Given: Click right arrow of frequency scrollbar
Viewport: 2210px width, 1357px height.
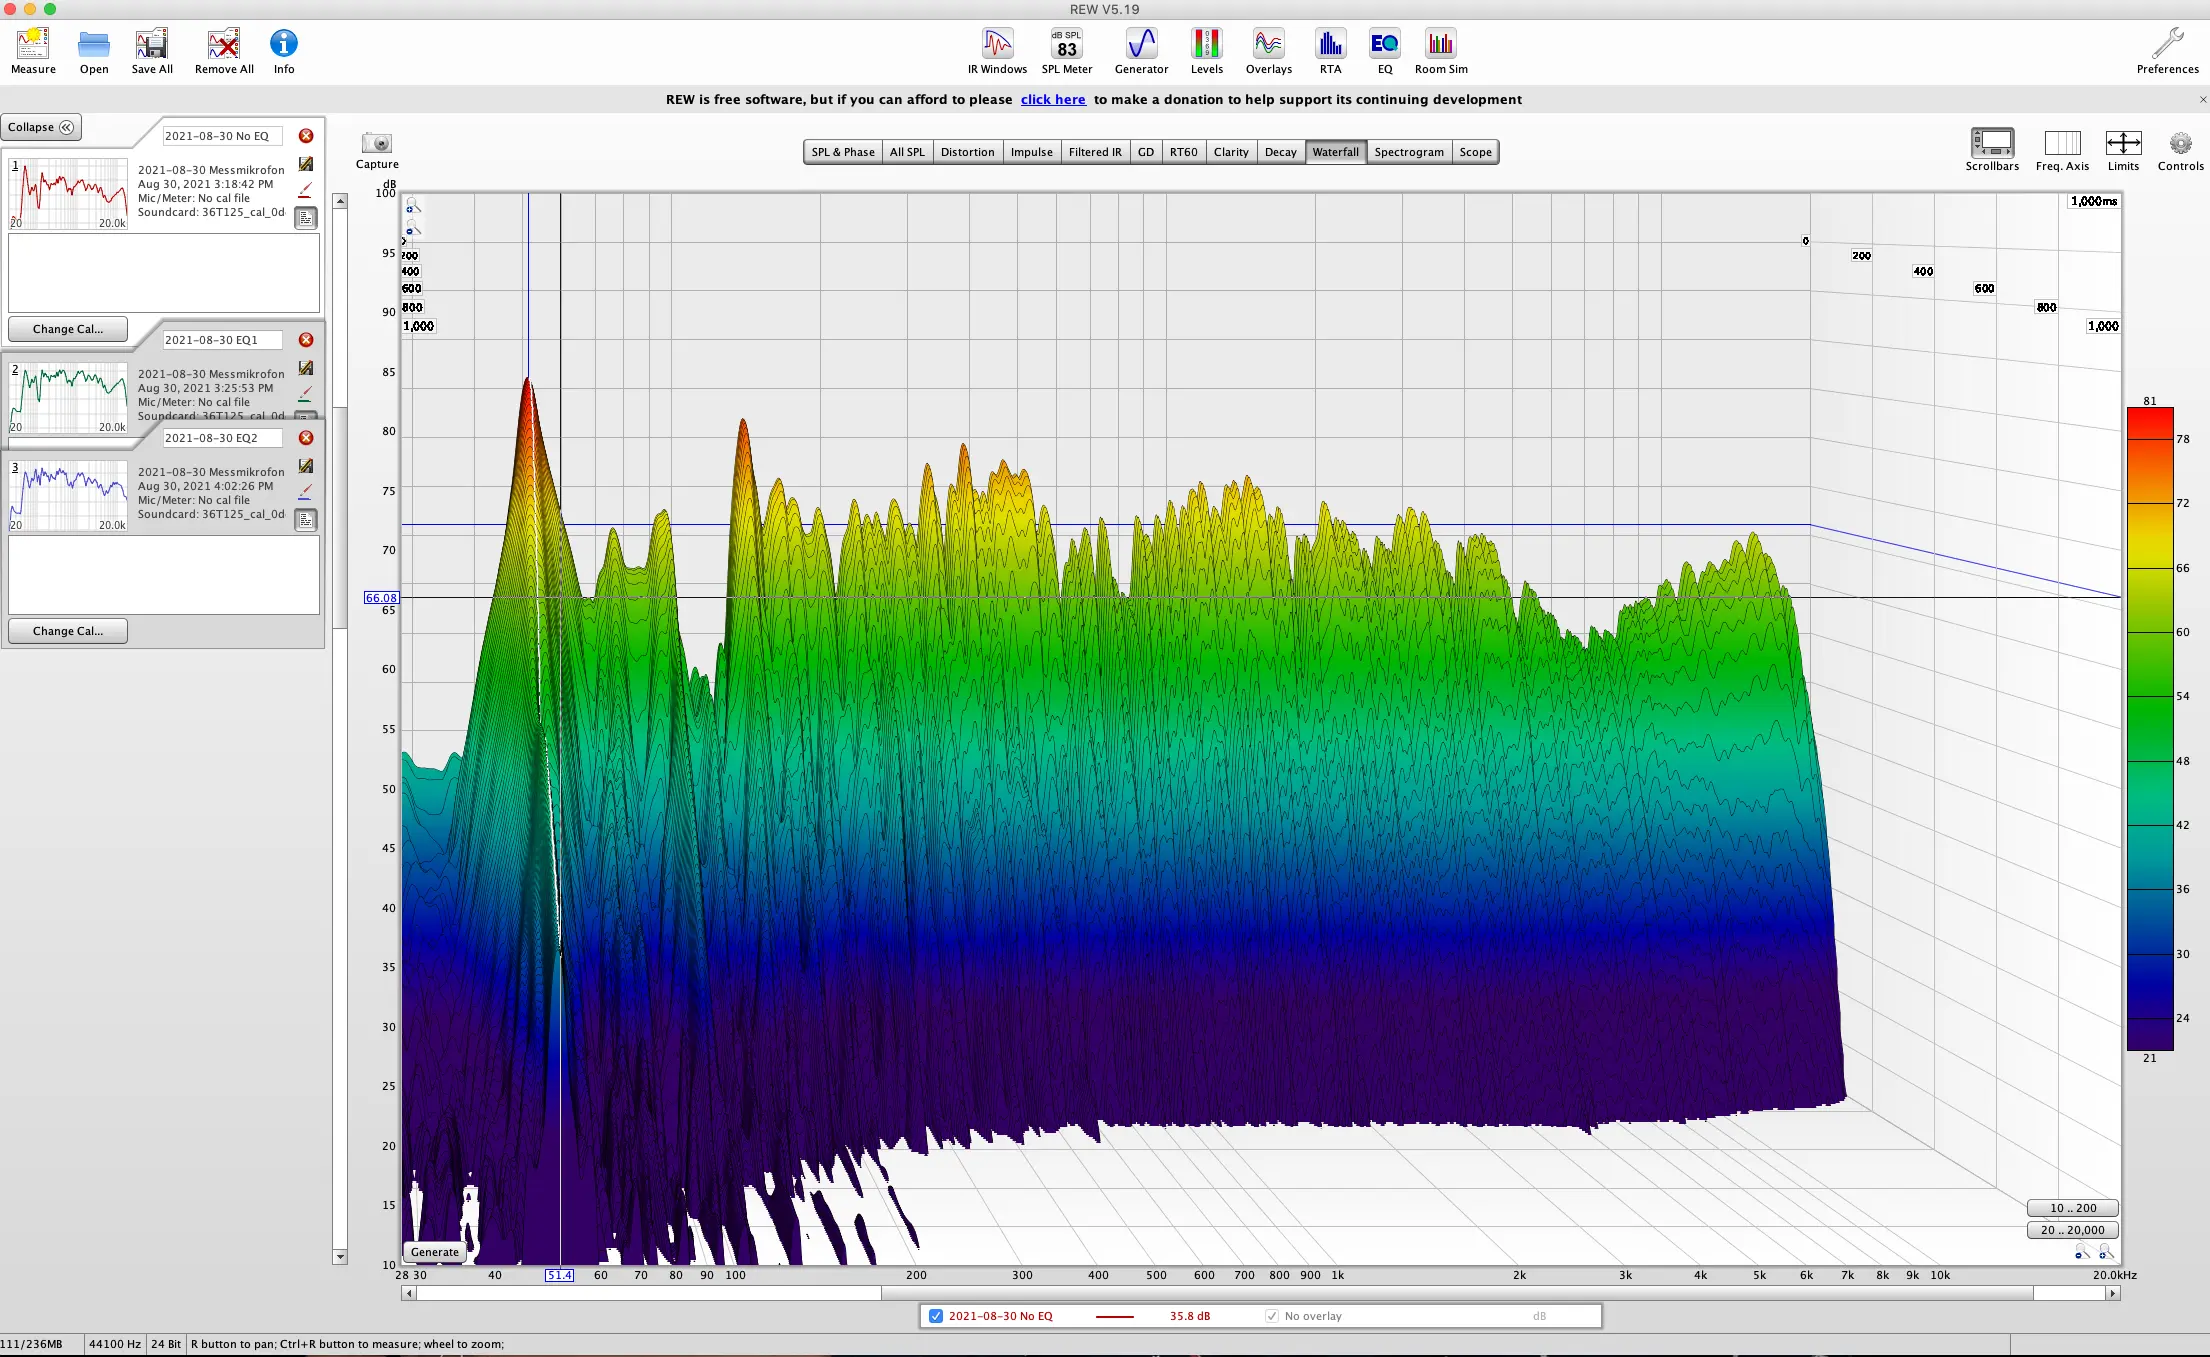Looking at the screenshot, I should click(x=2112, y=1293).
